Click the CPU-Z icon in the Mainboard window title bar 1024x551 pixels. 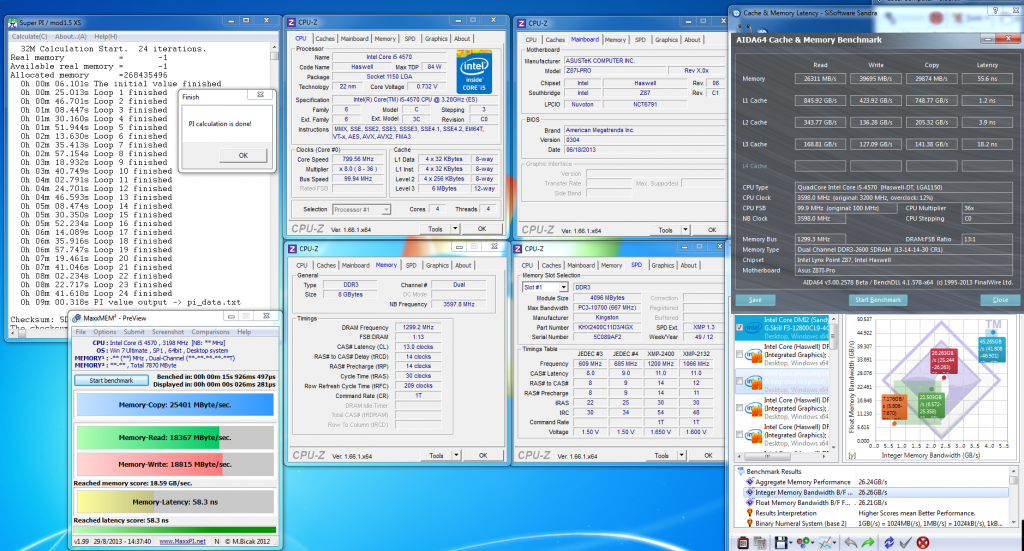521,22
